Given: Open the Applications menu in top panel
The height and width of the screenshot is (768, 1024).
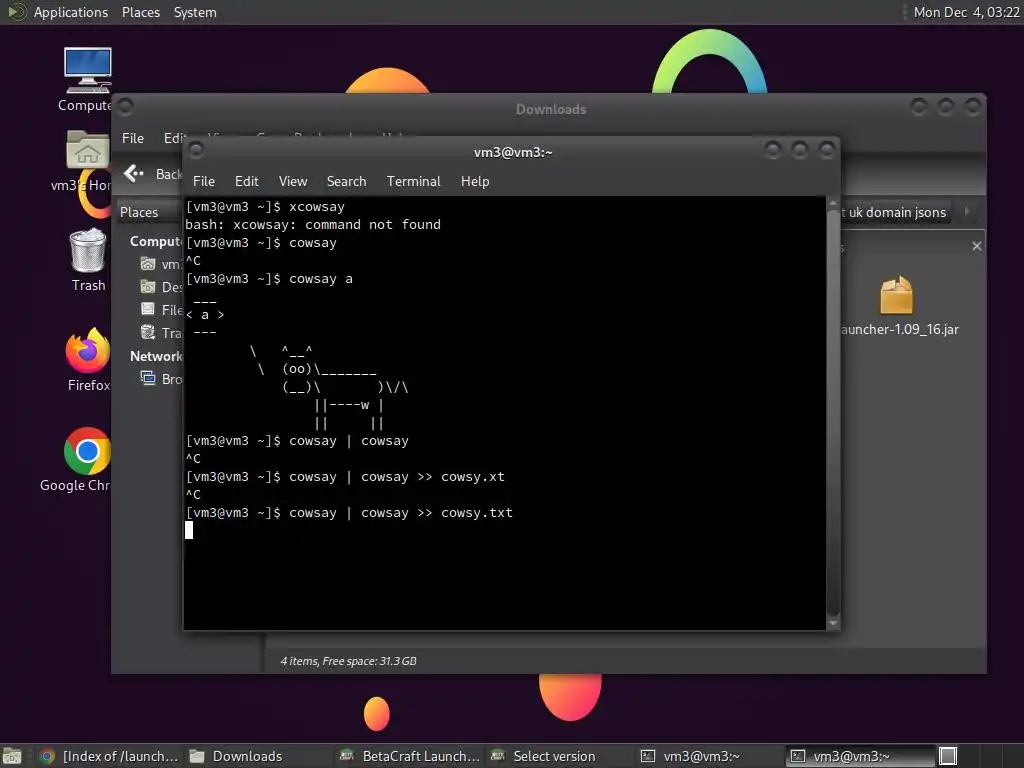Looking at the screenshot, I should pos(71,12).
